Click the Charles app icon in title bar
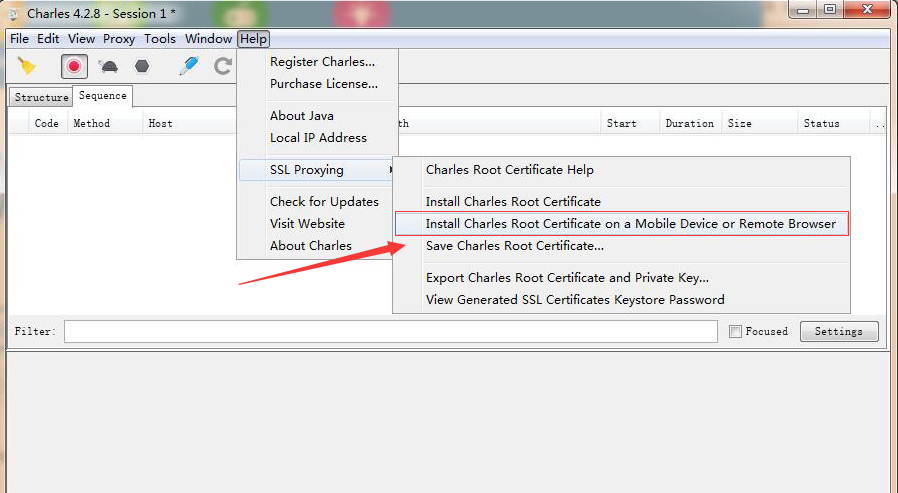This screenshot has height=493, width=898. click(x=13, y=14)
